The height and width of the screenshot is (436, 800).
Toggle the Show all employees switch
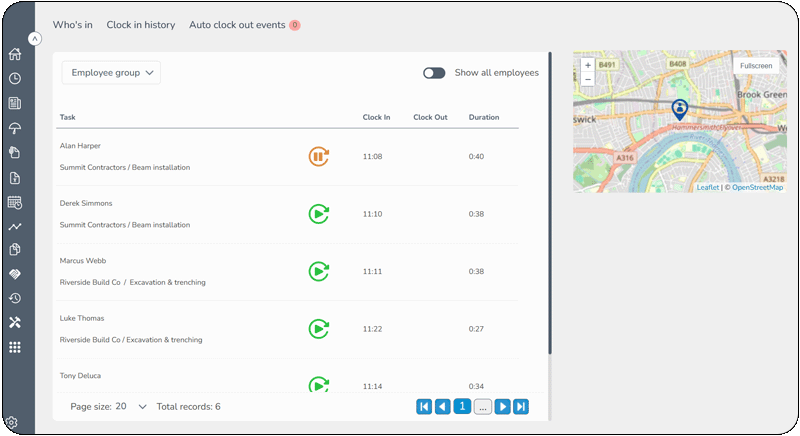(x=434, y=73)
